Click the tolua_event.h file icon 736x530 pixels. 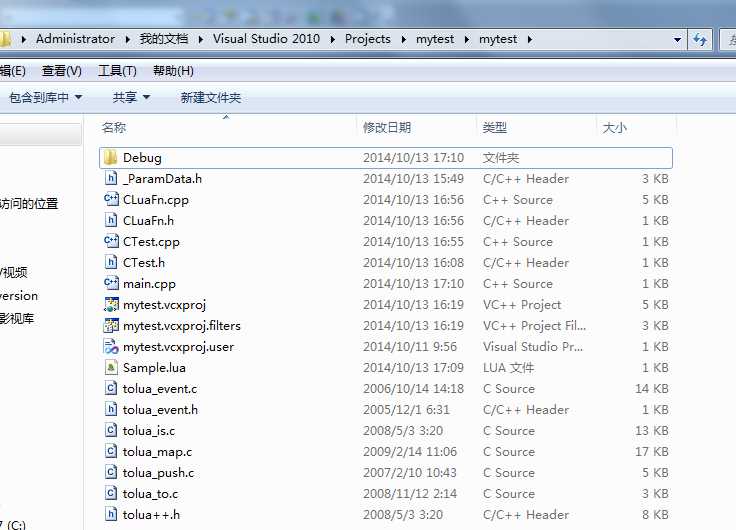111,409
